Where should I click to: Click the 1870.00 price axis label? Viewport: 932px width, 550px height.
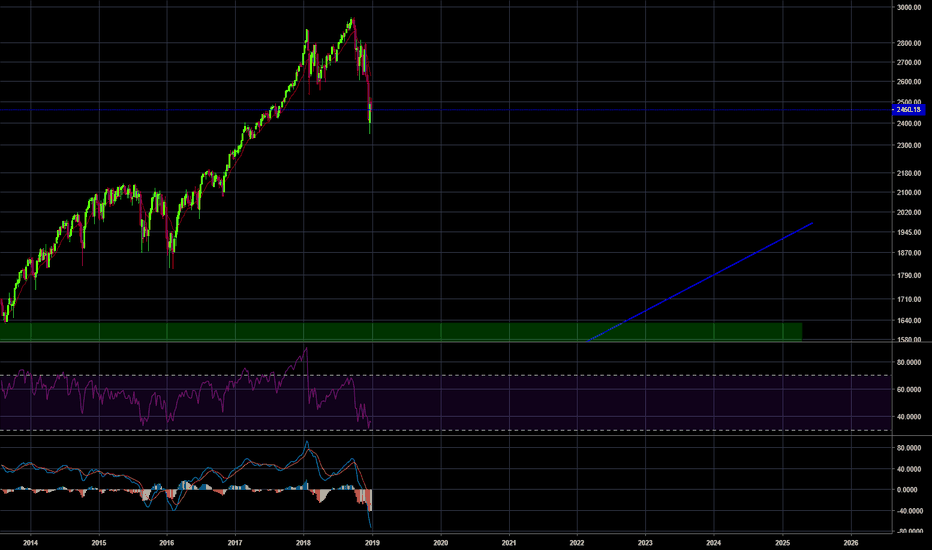[x=909, y=253]
